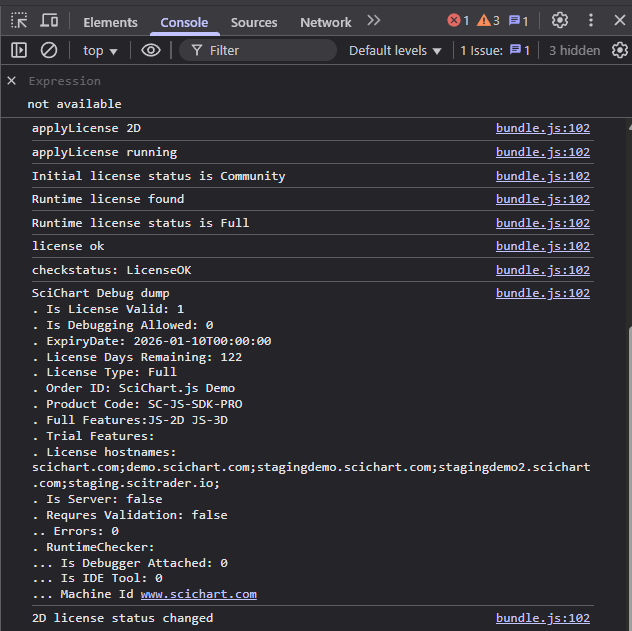Click the 'checkstatus: LicenseOK' log line

tap(112, 270)
